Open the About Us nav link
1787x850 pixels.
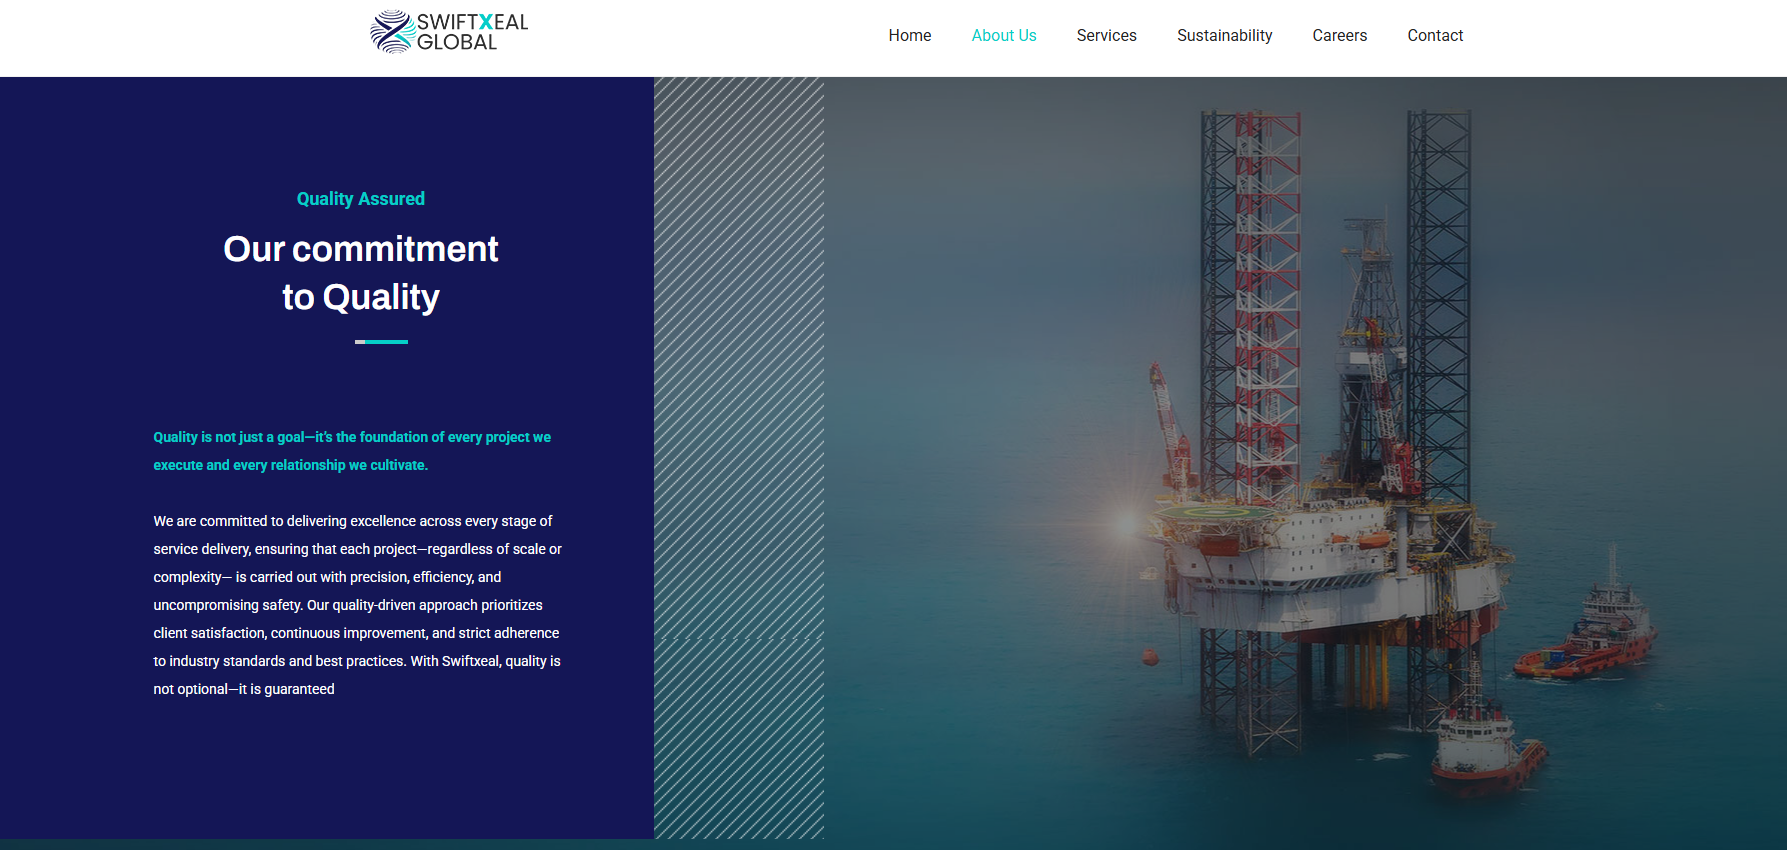1003,36
